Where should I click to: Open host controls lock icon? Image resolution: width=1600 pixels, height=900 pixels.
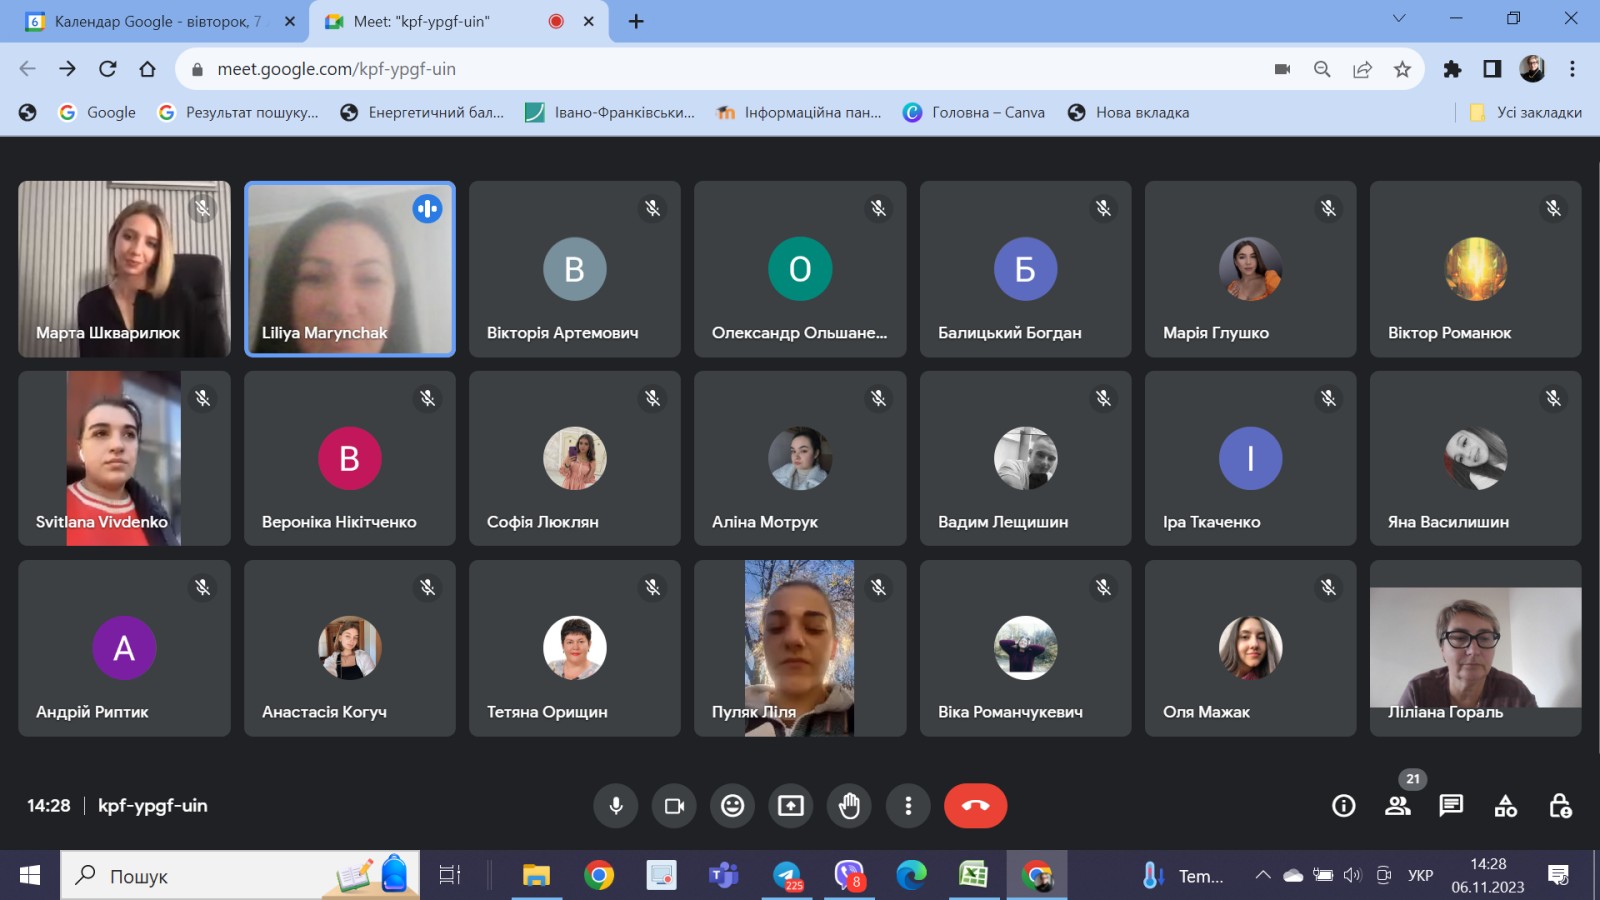tap(1559, 806)
